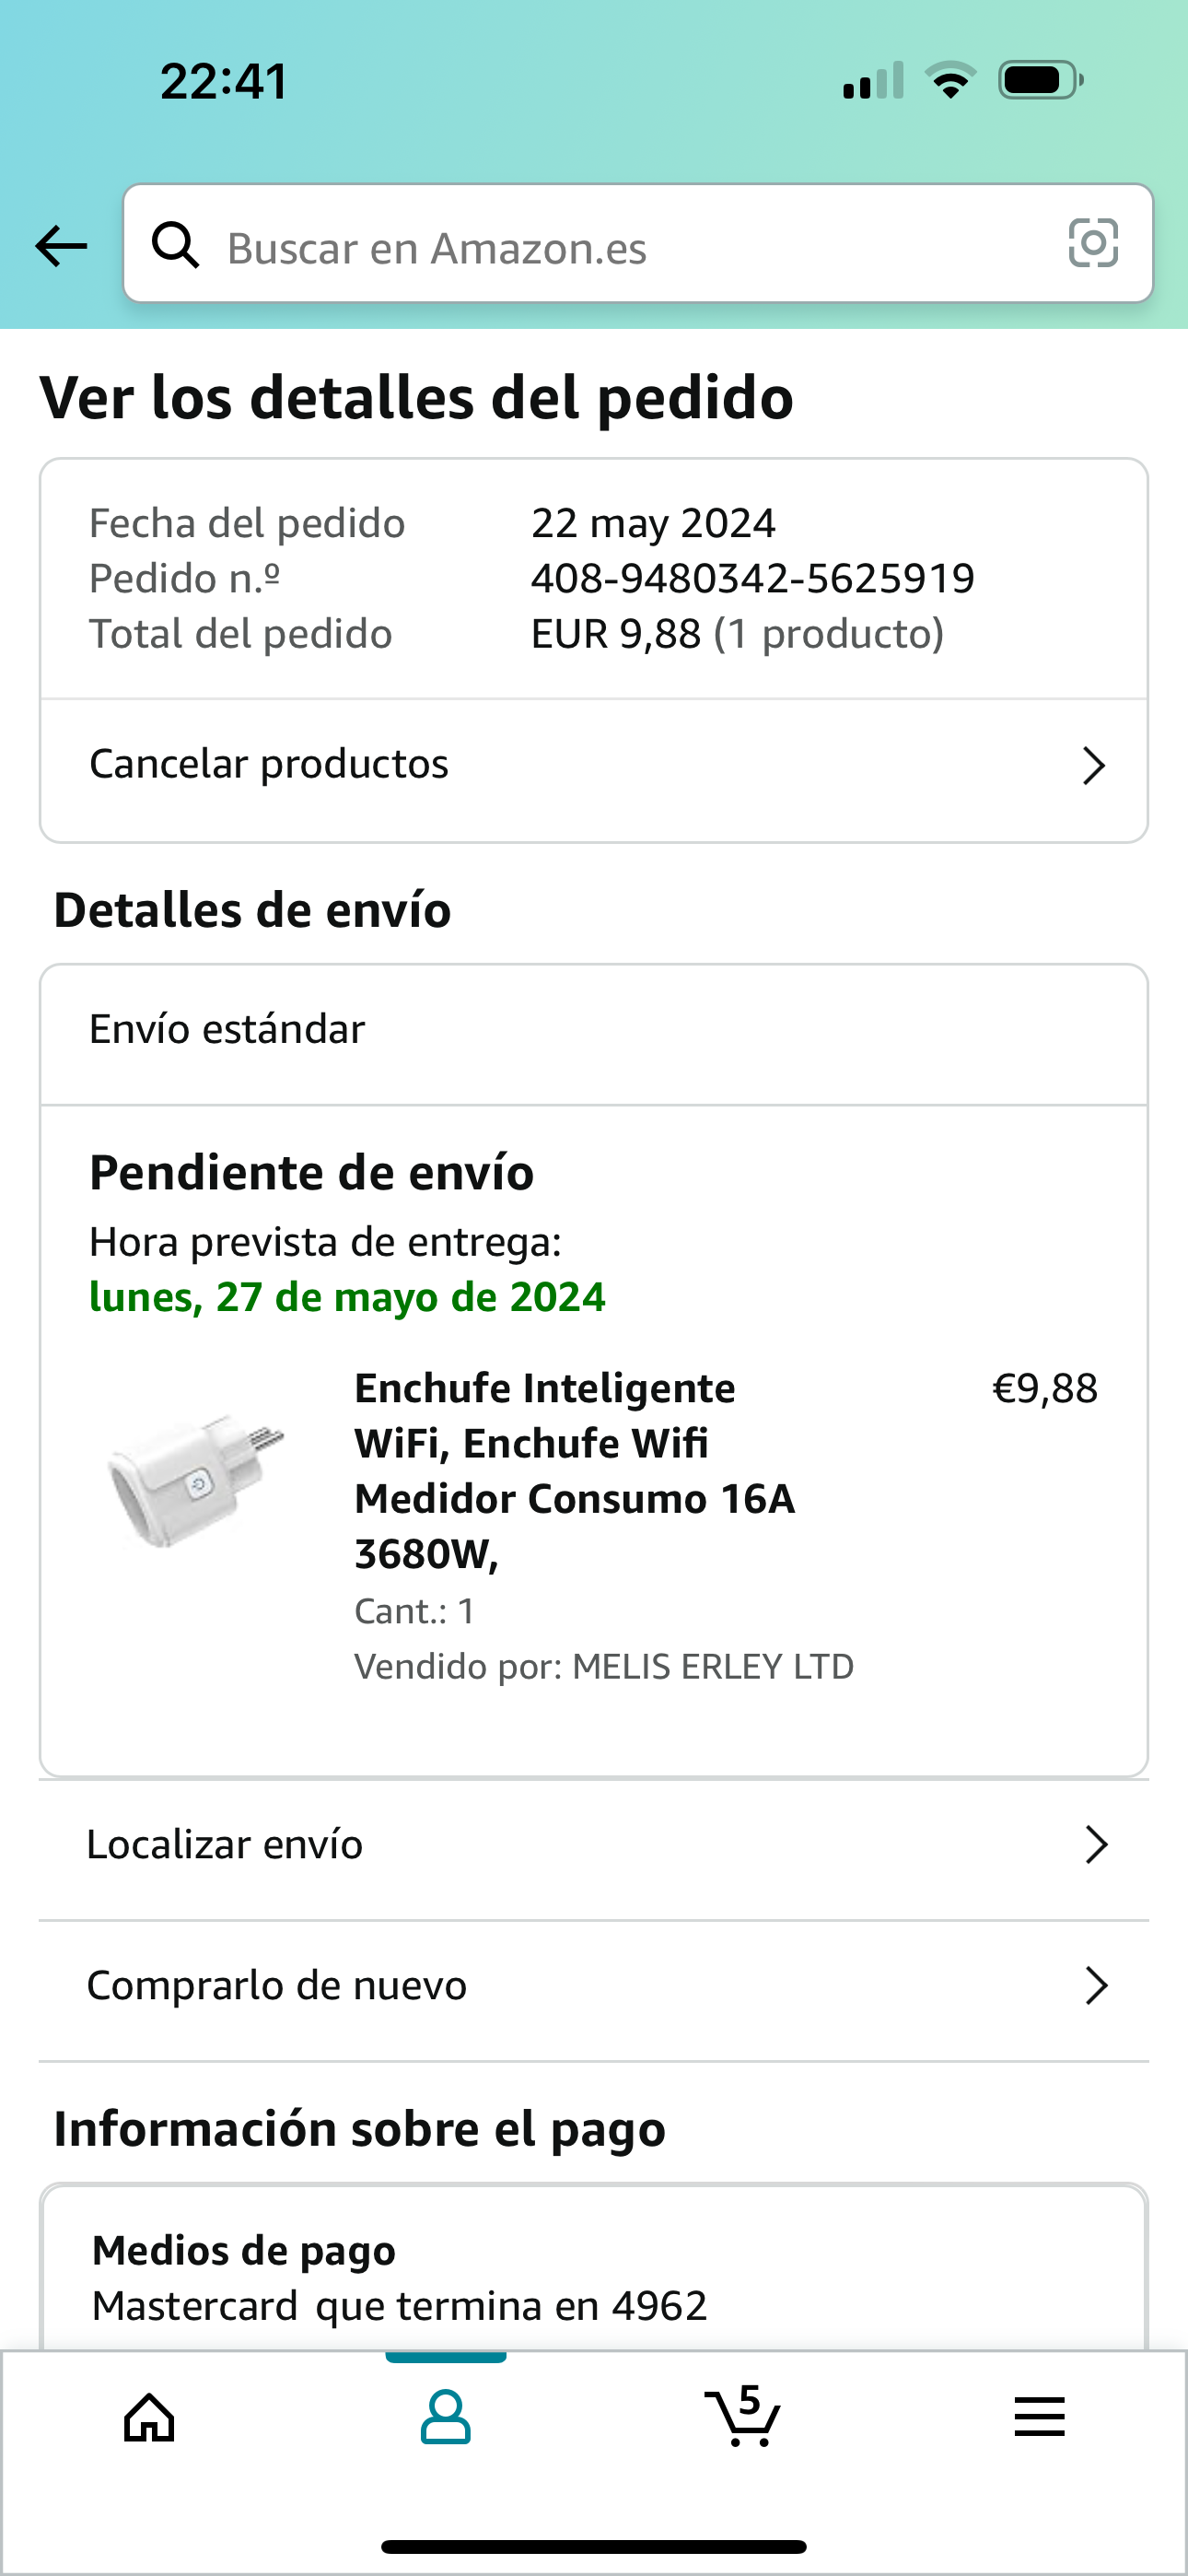
Task: Tap the smart plug product thumbnail
Action: [x=196, y=1478]
